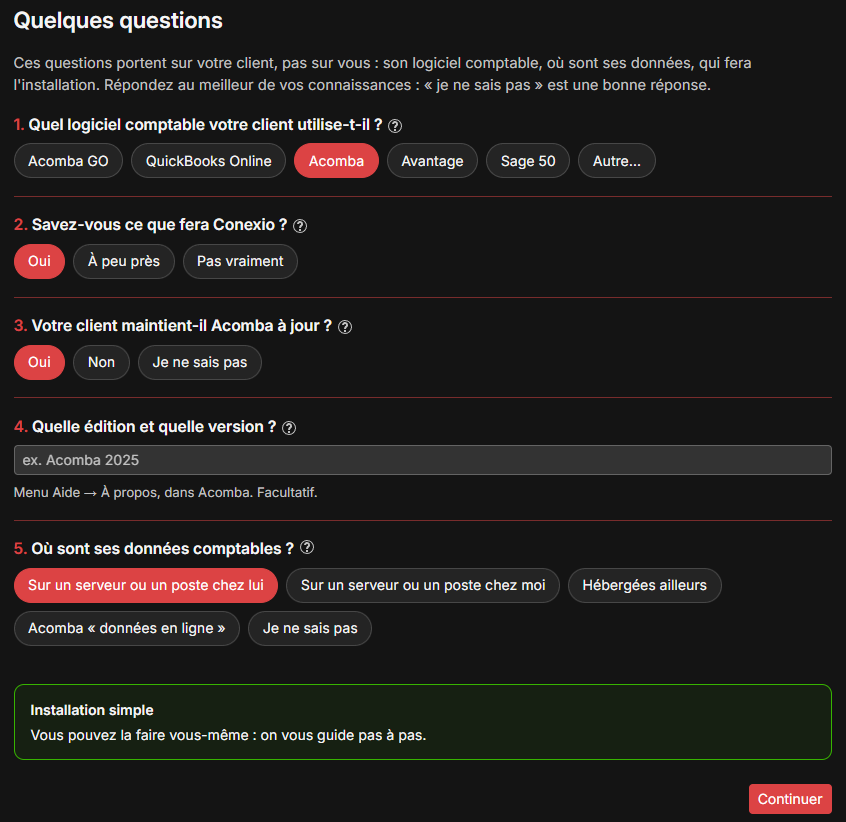
Task: Click the edition and version text field
Action: point(423,460)
